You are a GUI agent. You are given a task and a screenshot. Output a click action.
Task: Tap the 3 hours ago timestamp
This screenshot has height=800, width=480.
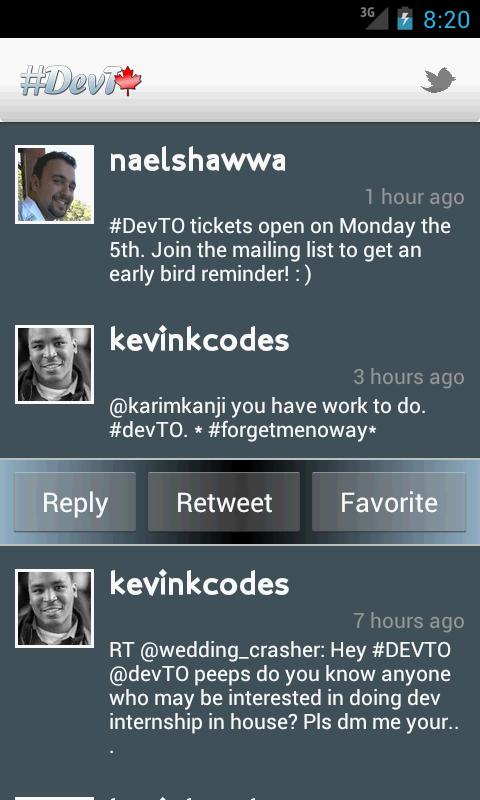point(409,377)
